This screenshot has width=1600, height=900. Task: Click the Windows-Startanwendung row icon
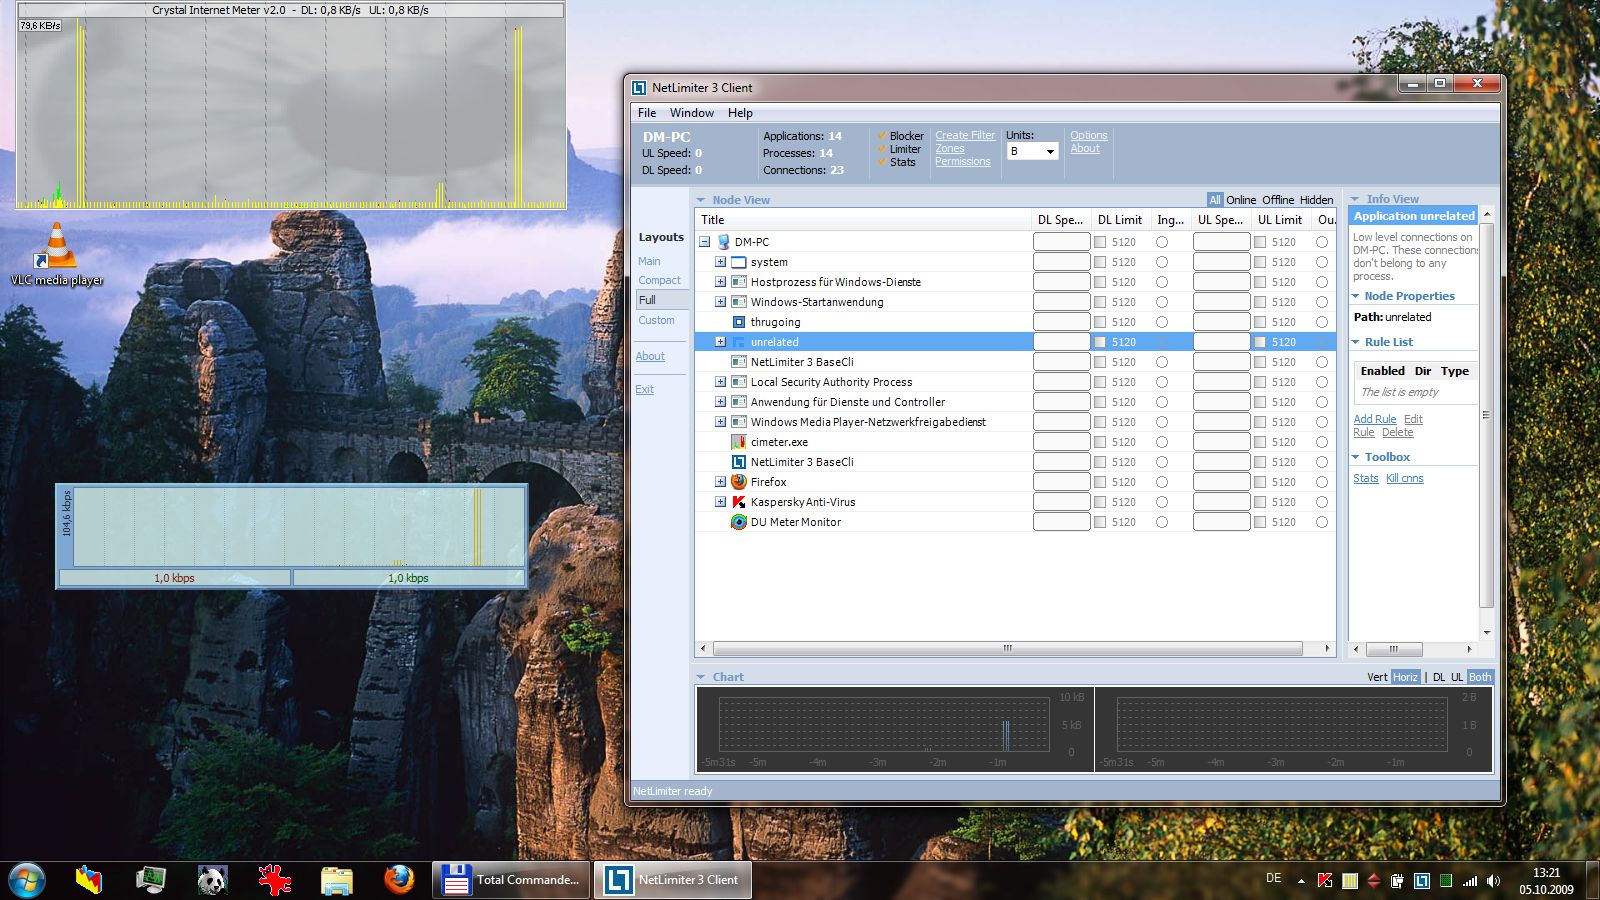(739, 302)
